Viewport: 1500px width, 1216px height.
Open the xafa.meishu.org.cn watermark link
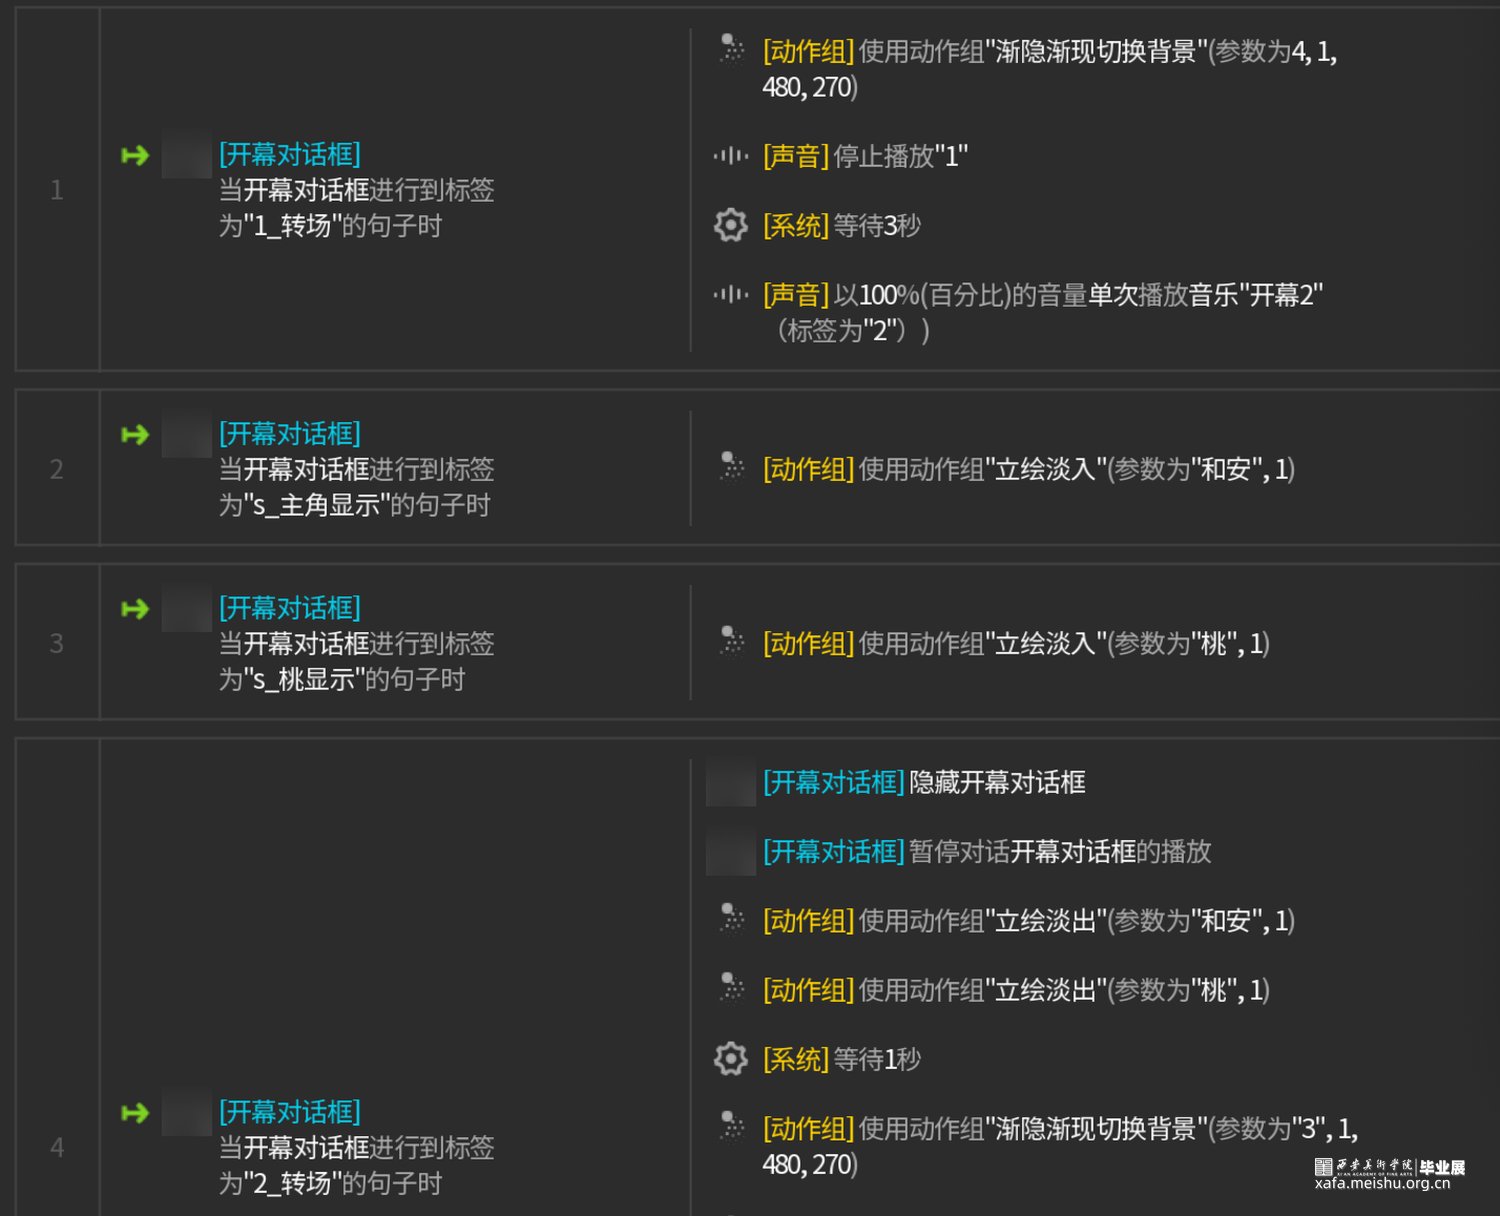1382,1183
